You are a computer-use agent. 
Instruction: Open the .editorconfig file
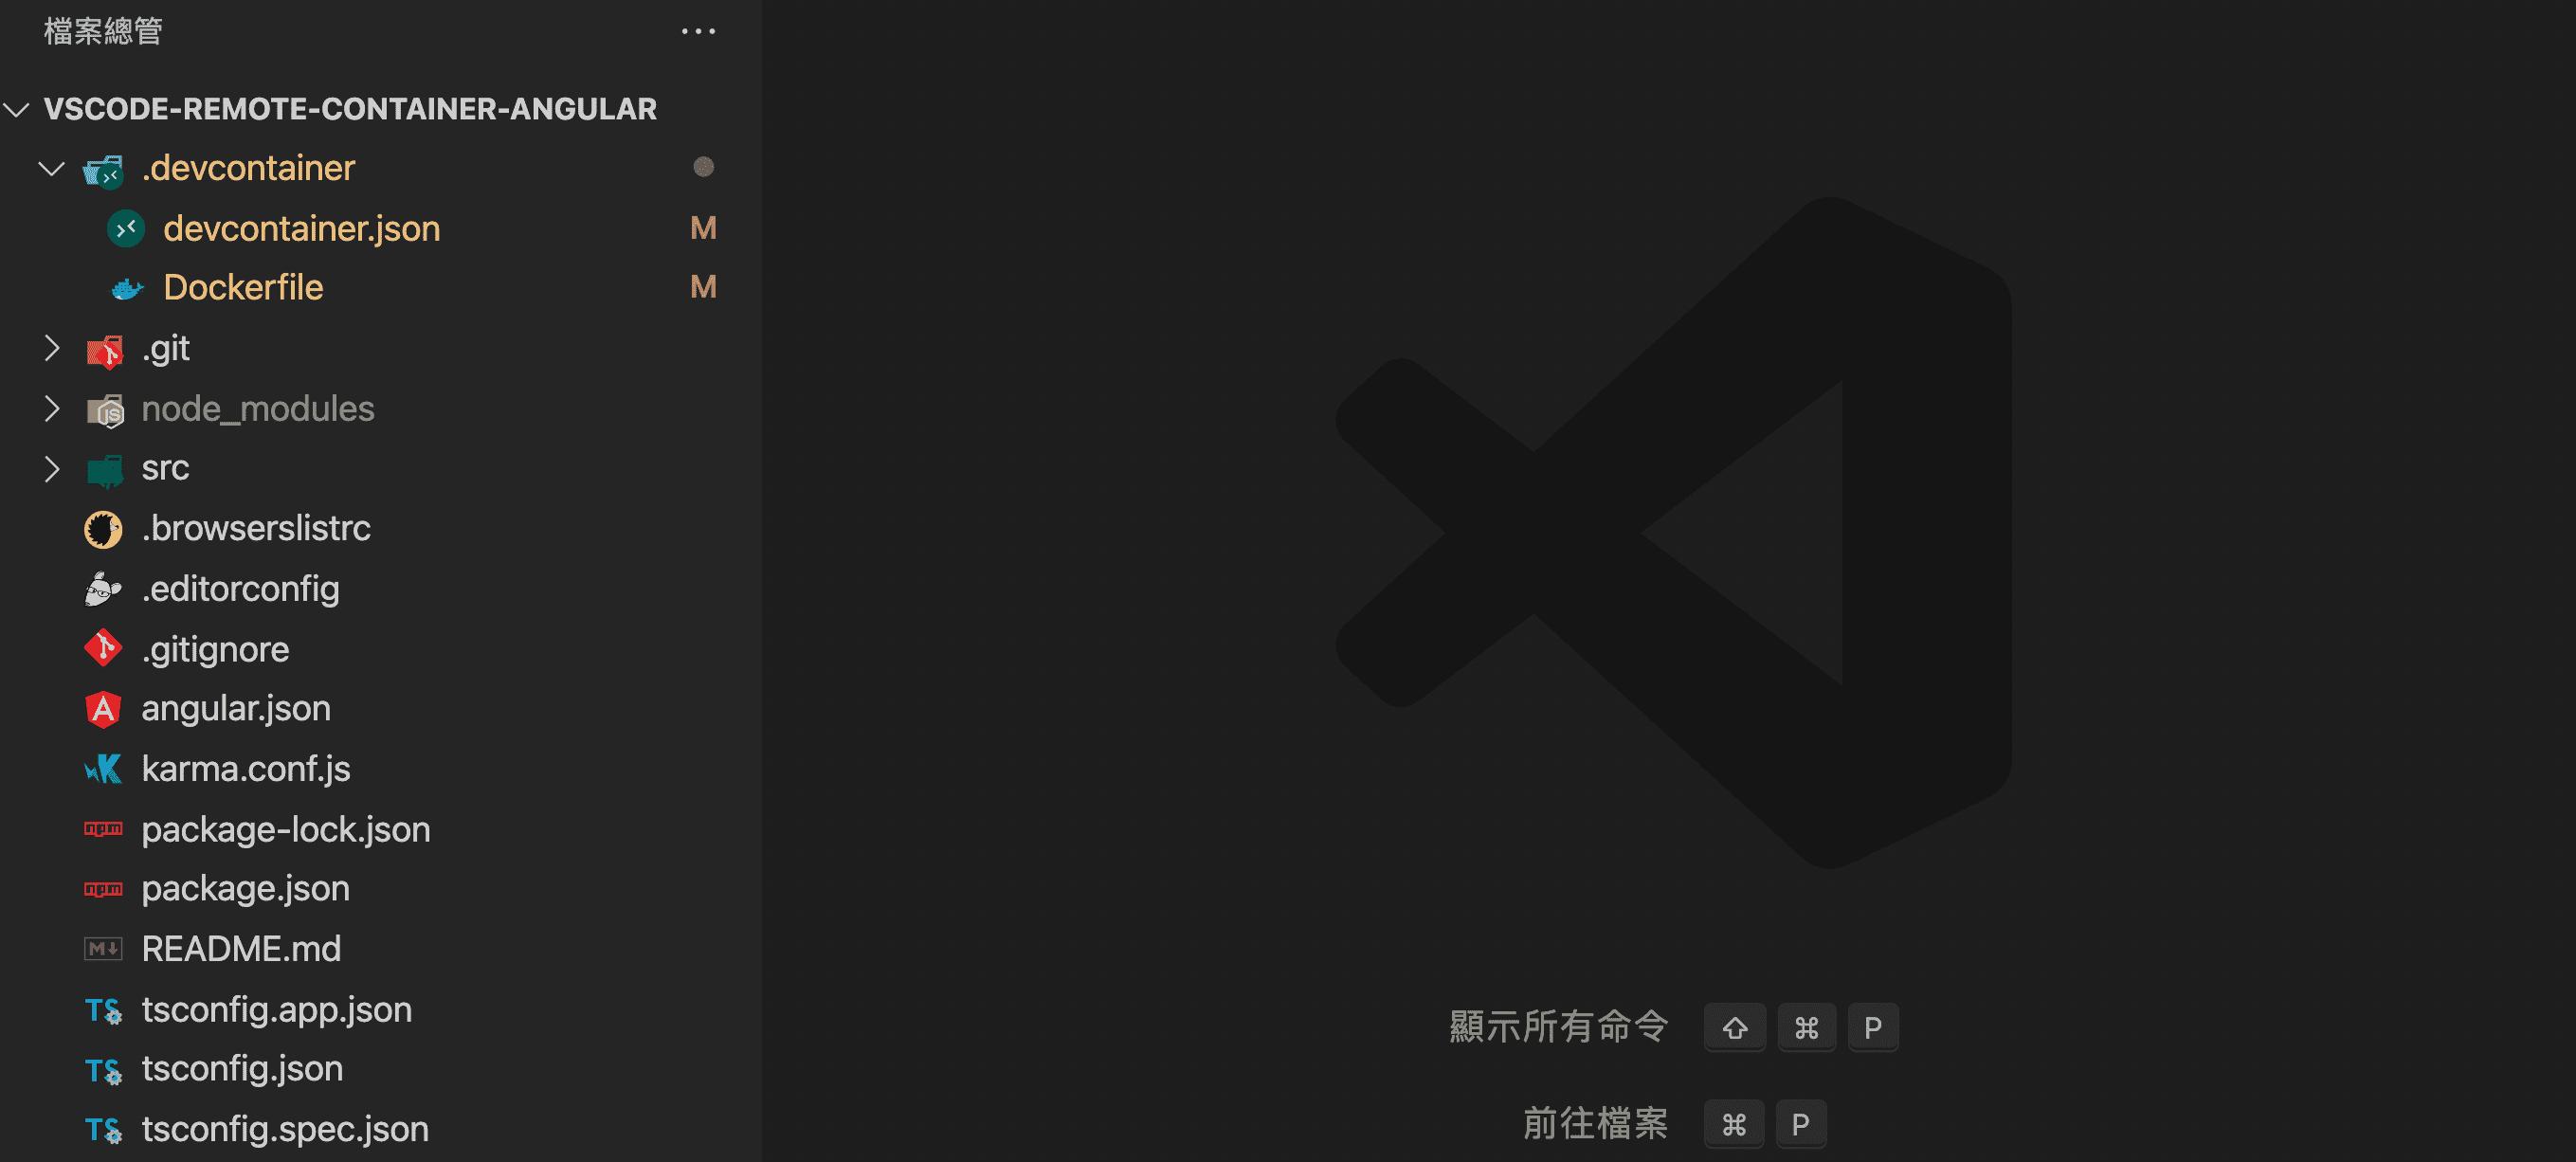[x=240, y=589]
